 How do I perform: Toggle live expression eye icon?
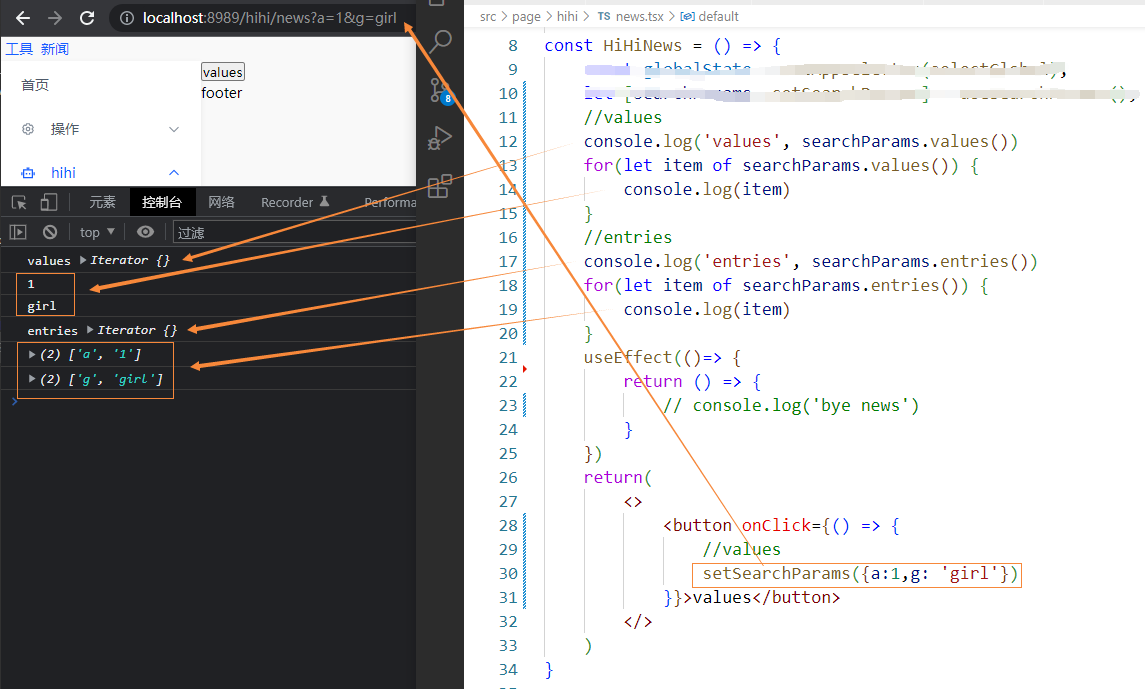(x=145, y=232)
